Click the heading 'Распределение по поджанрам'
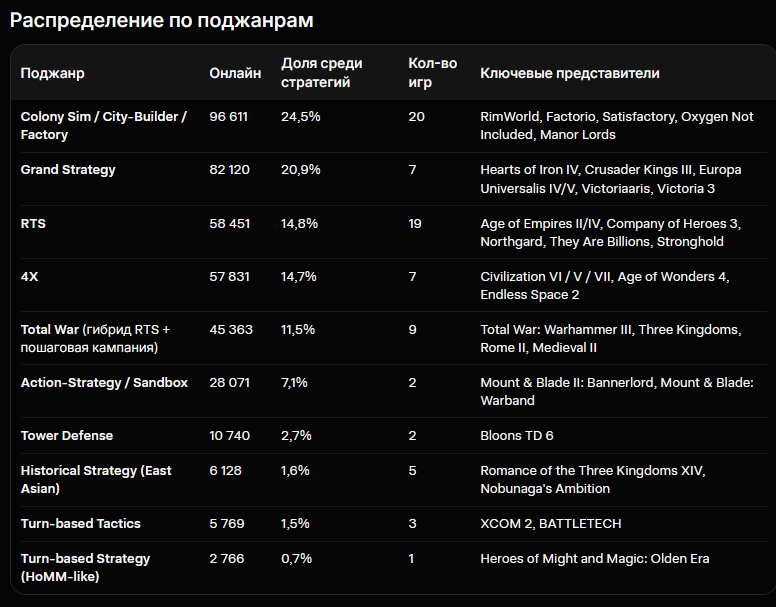 point(161,21)
